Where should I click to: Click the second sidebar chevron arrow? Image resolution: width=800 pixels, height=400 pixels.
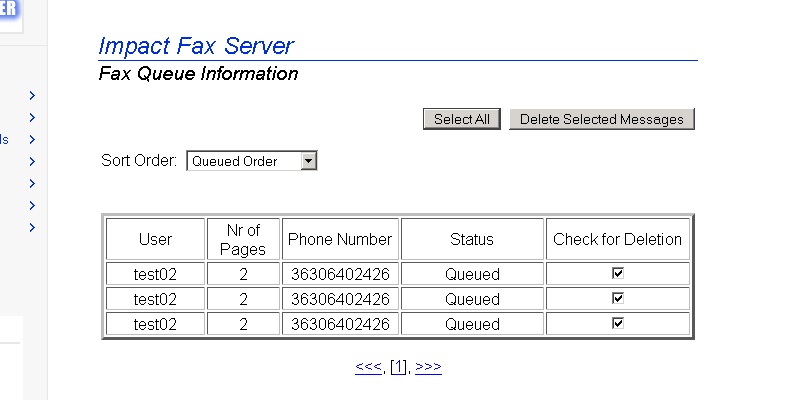click(32, 118)
